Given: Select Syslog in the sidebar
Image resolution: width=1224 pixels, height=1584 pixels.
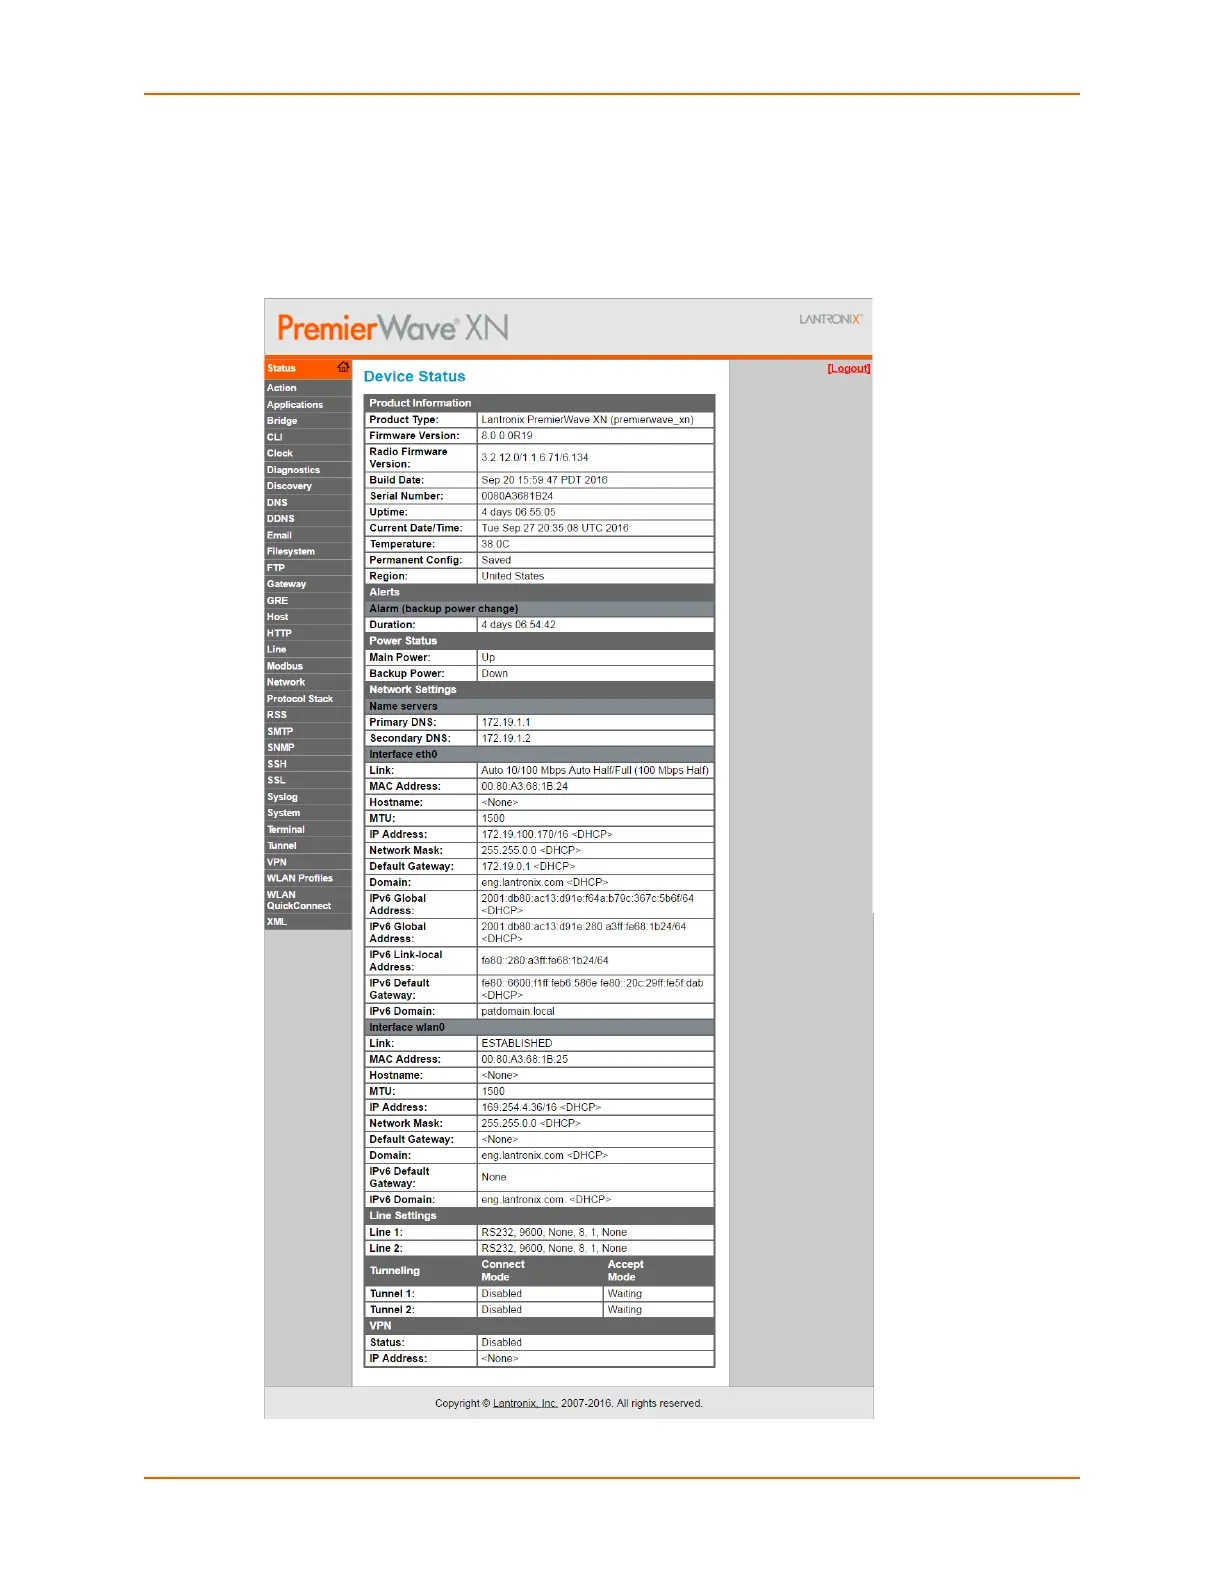Looking at the screenshot, I should coord(308,797).
